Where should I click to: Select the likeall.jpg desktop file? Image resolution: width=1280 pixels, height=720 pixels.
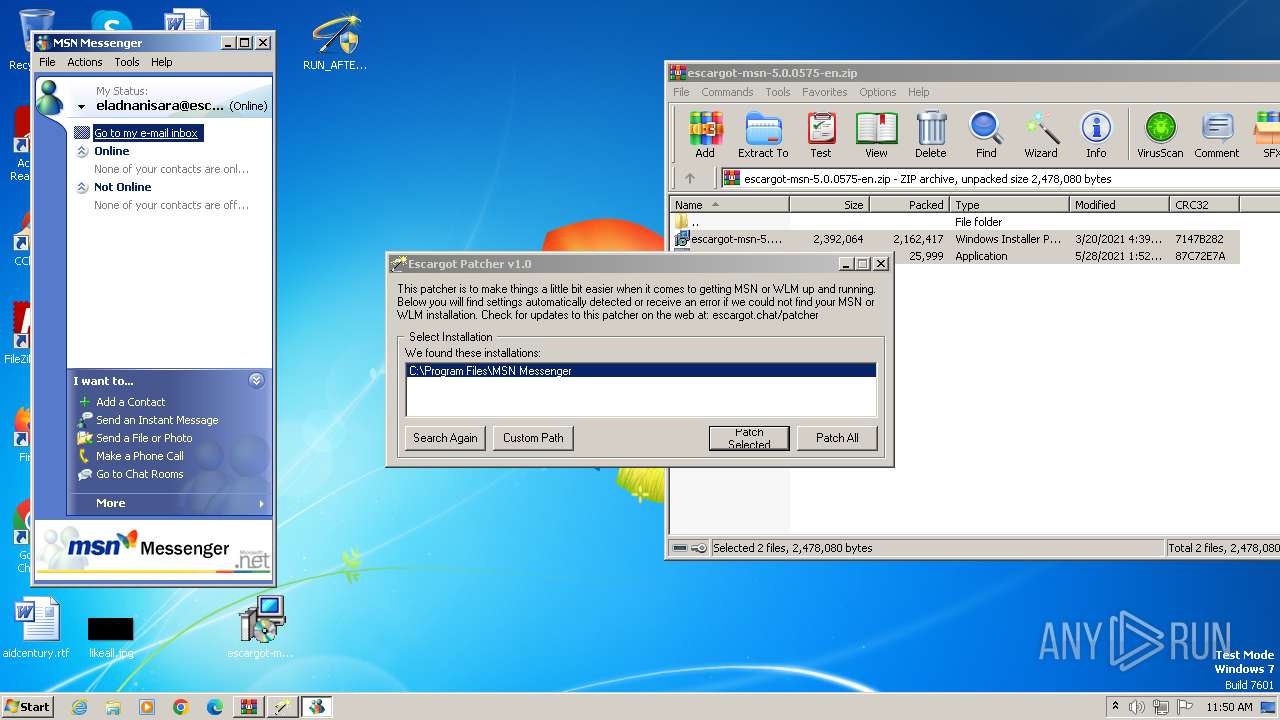[110, 636]
